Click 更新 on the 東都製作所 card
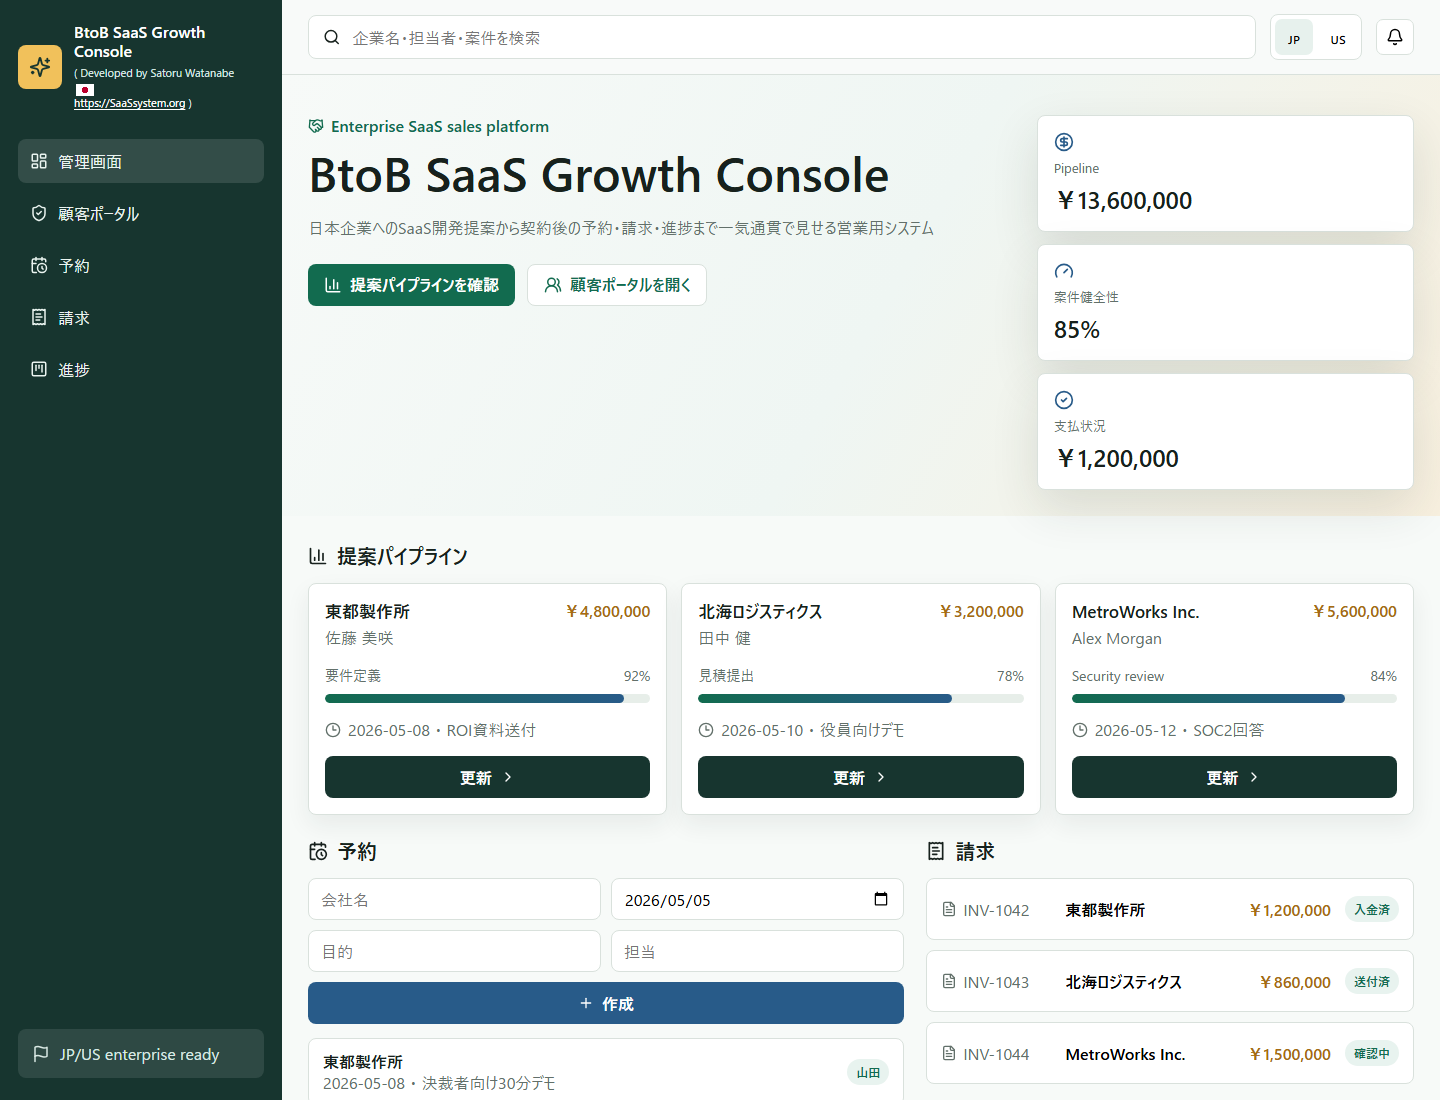The height and width of the screenshot is (1100, 1440). [487, 777]
